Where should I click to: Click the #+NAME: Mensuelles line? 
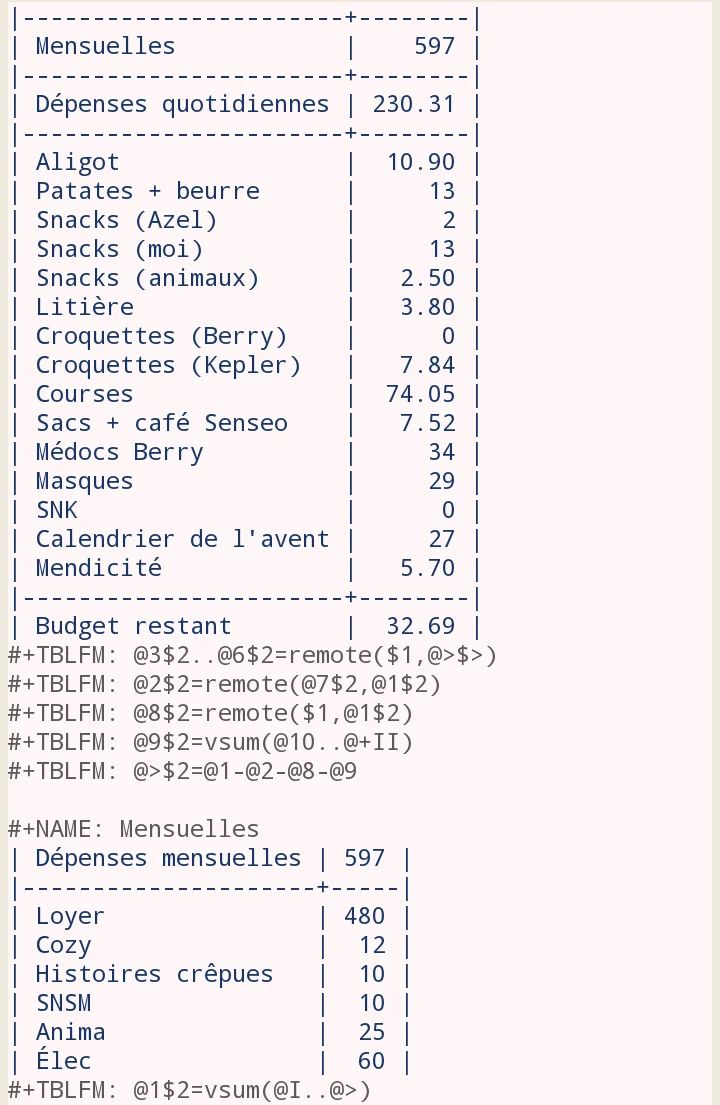click(133, 829)
